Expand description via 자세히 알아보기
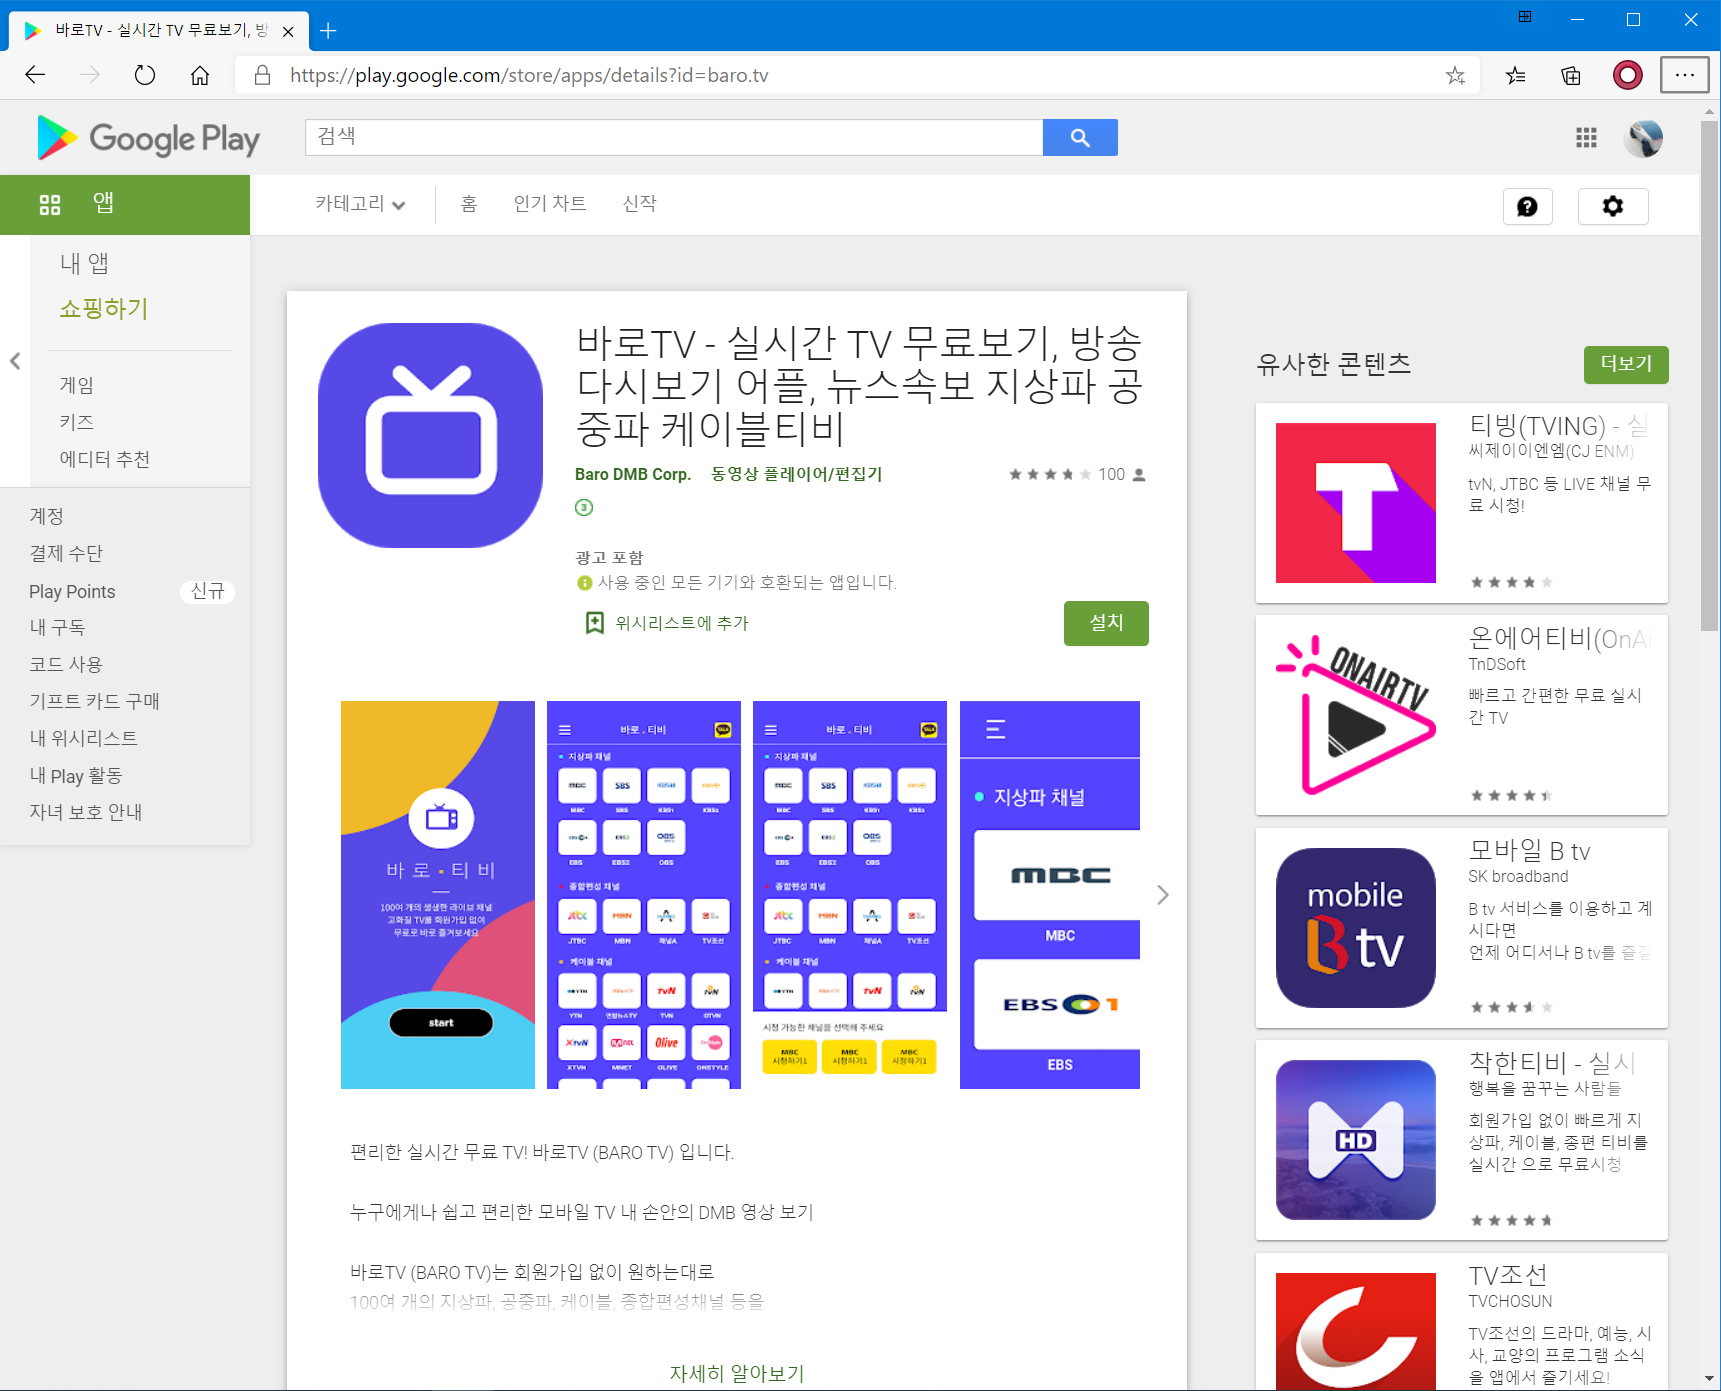Screen dimensions: 1721x1391 click(737, 1373)
